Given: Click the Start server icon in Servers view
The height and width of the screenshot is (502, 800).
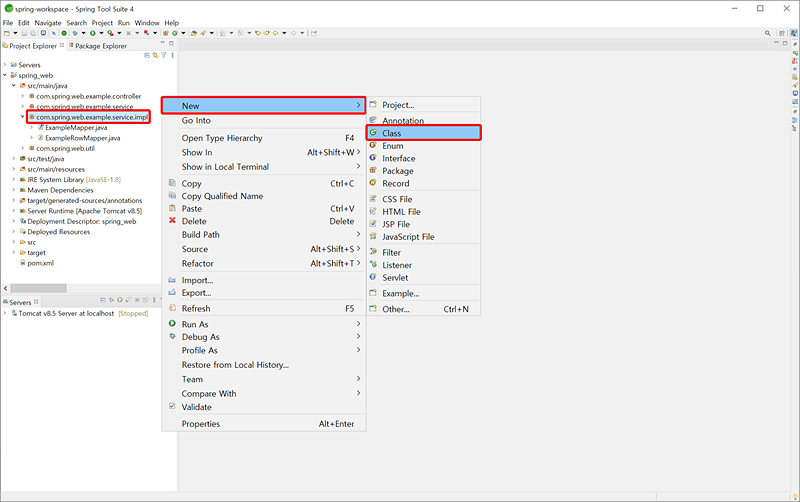Looking at the screenshot, I should 119,300.
